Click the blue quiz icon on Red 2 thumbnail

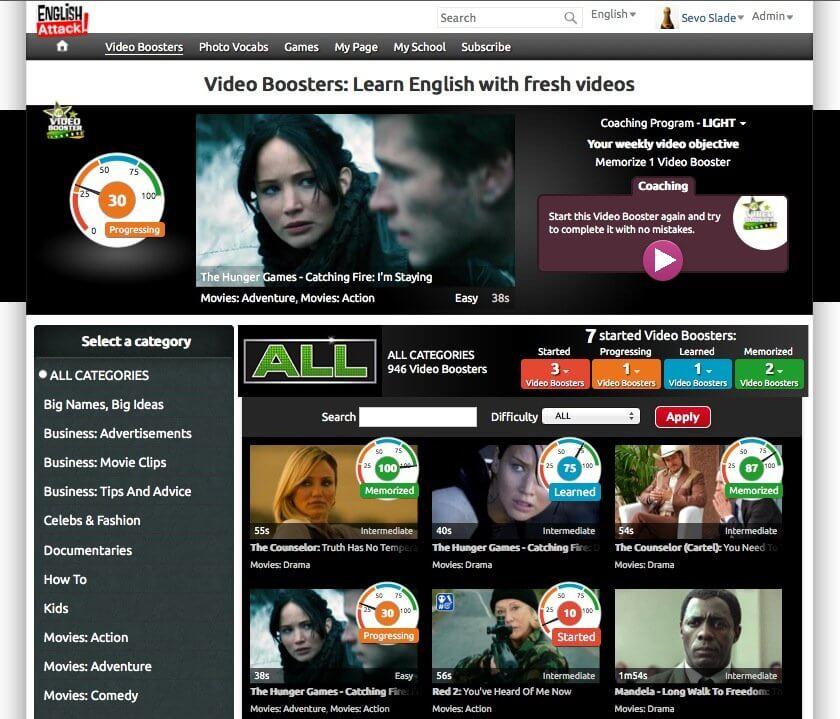[x=445, y=602]
